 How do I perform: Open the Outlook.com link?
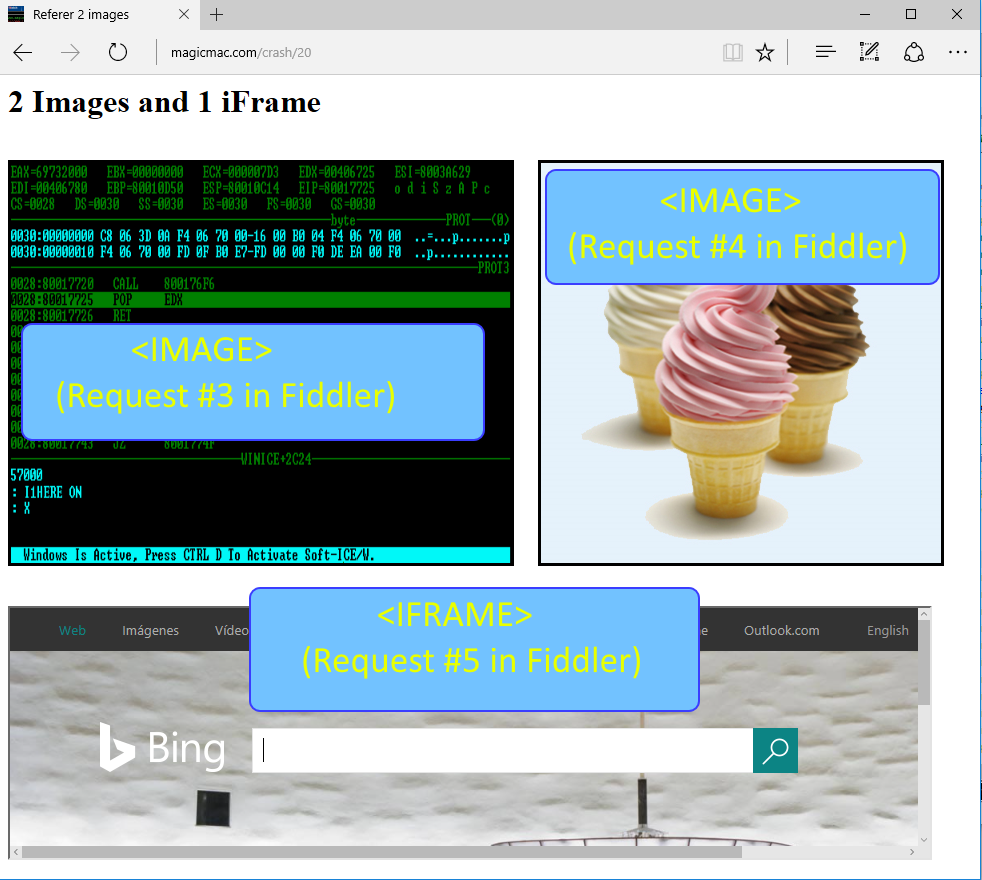(x=781, y=630)
